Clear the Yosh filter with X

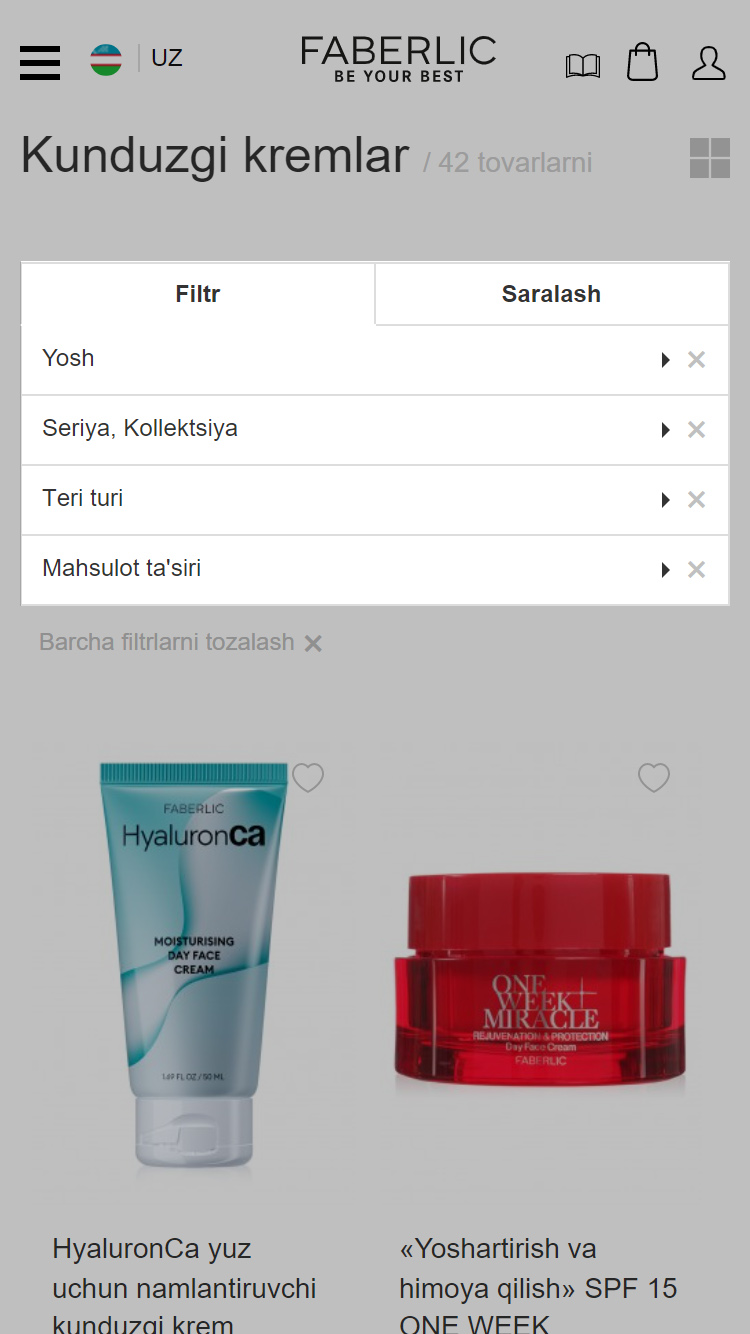pos(697,360)
